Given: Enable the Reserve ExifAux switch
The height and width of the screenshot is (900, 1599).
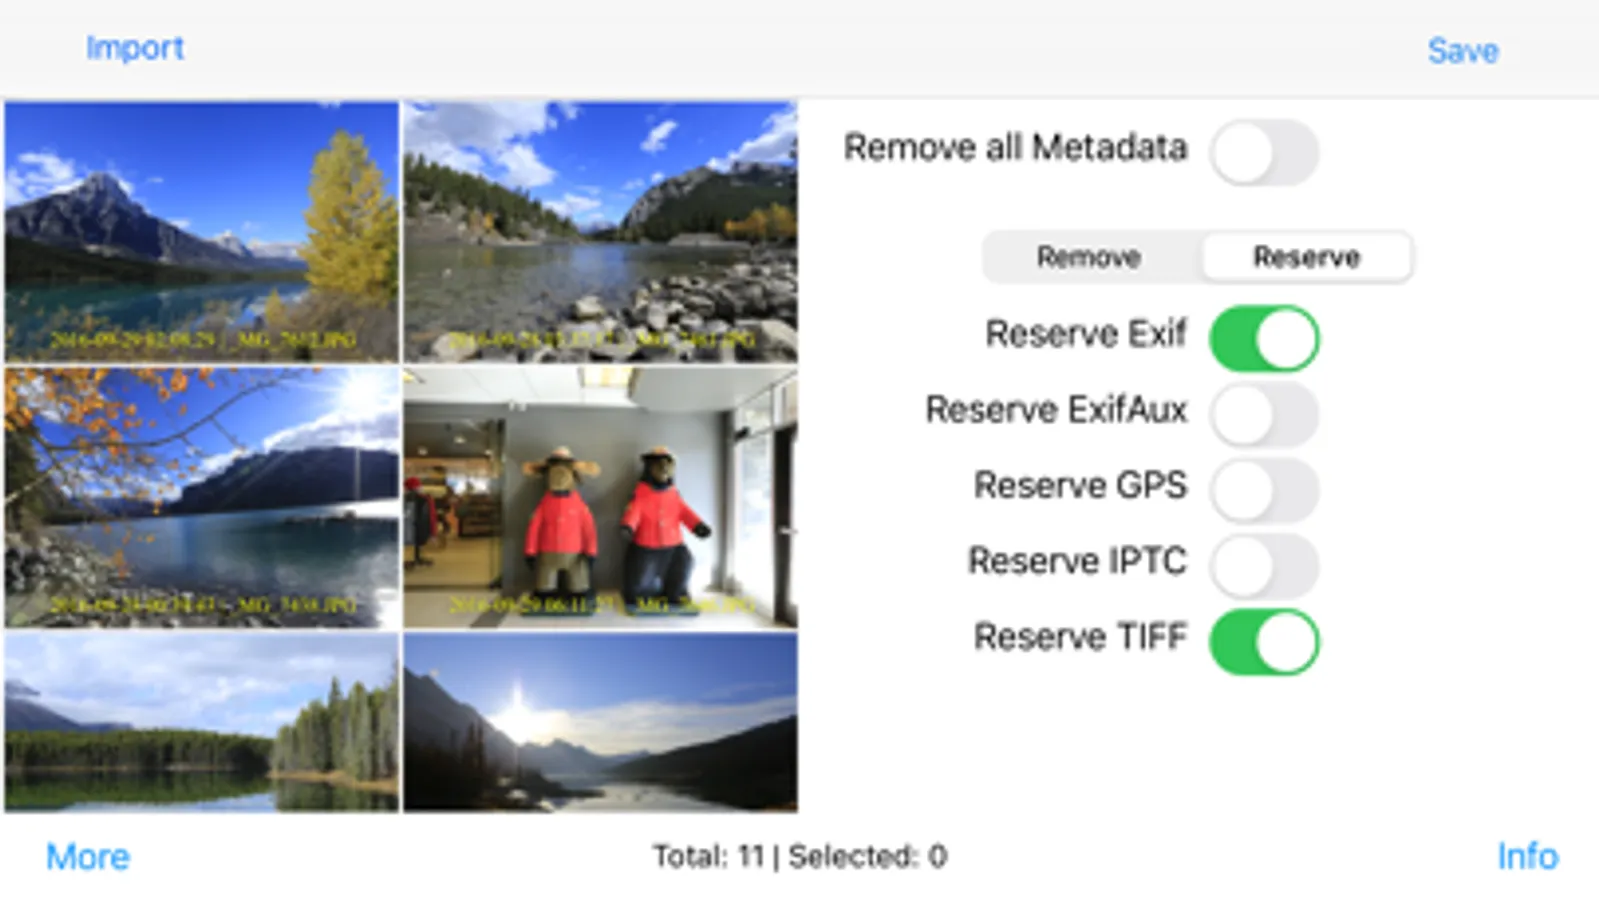Looking at the screenshot, I should [1264, 414].
